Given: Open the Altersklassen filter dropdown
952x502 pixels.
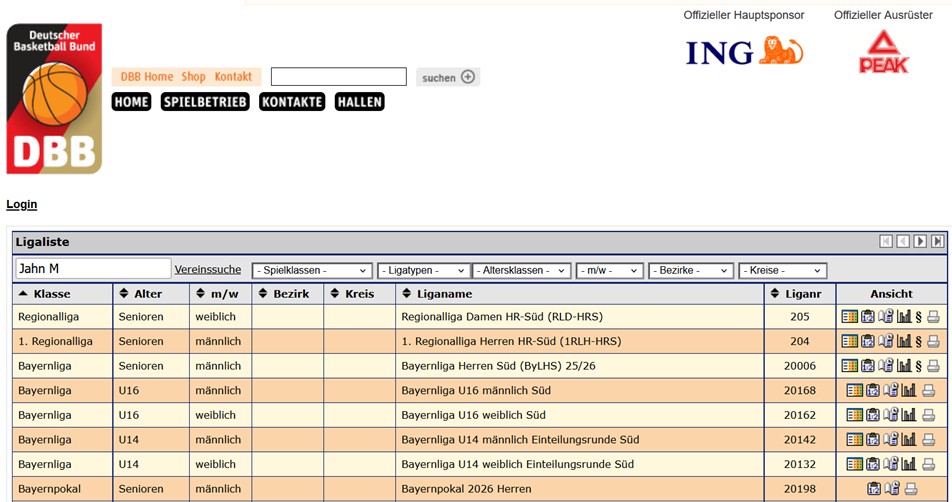Looking at the screenshot, I should 521,271.
